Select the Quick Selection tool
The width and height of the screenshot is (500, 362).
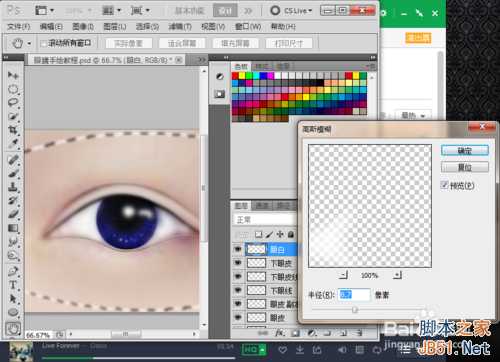click(13, 116)
